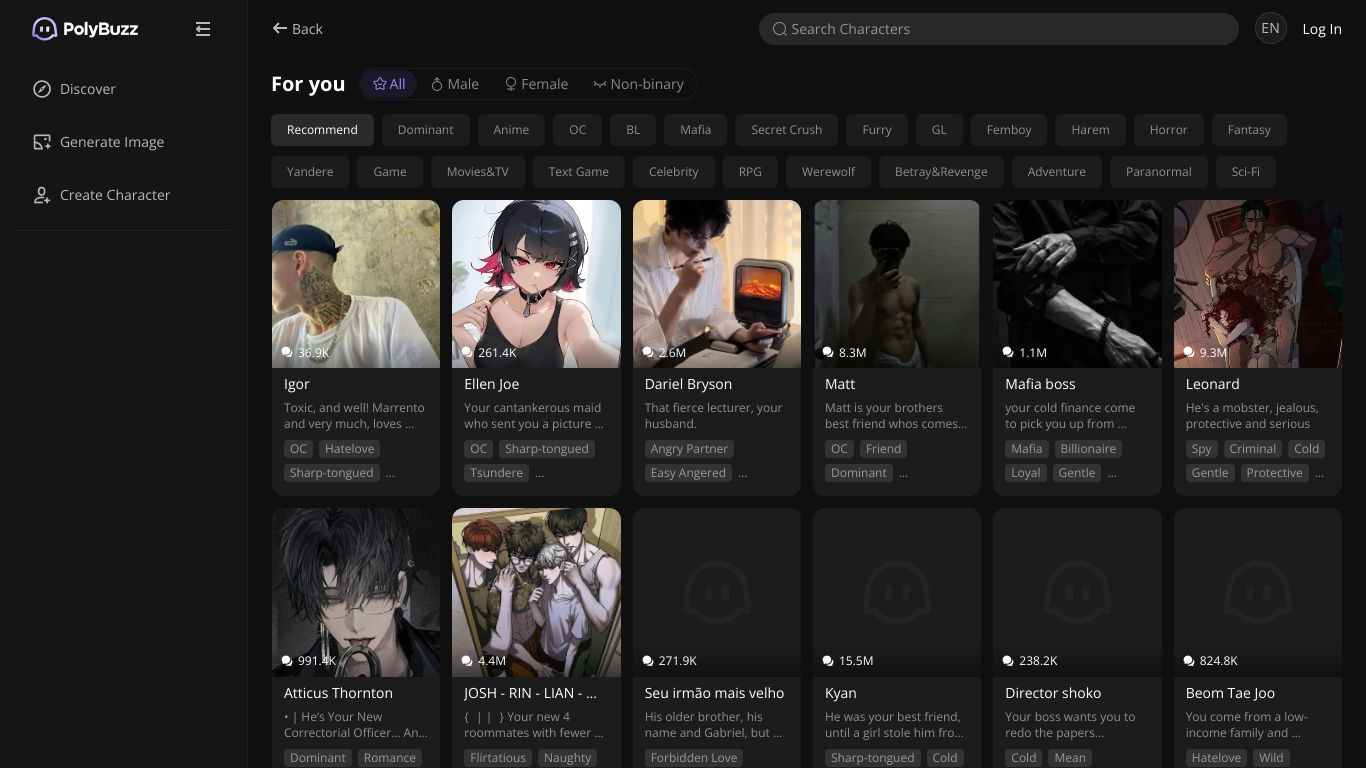Select the Femboy category tag
This screenshot has height=768, width=1366.
pos(1009,130)
